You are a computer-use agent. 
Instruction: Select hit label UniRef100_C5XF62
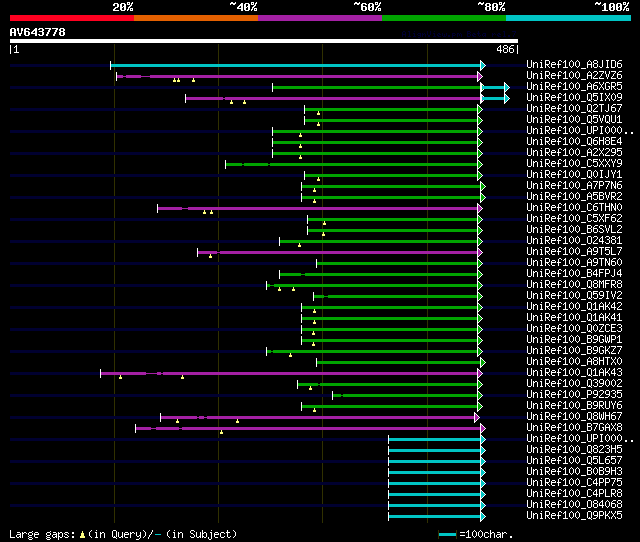coord(574,219)
